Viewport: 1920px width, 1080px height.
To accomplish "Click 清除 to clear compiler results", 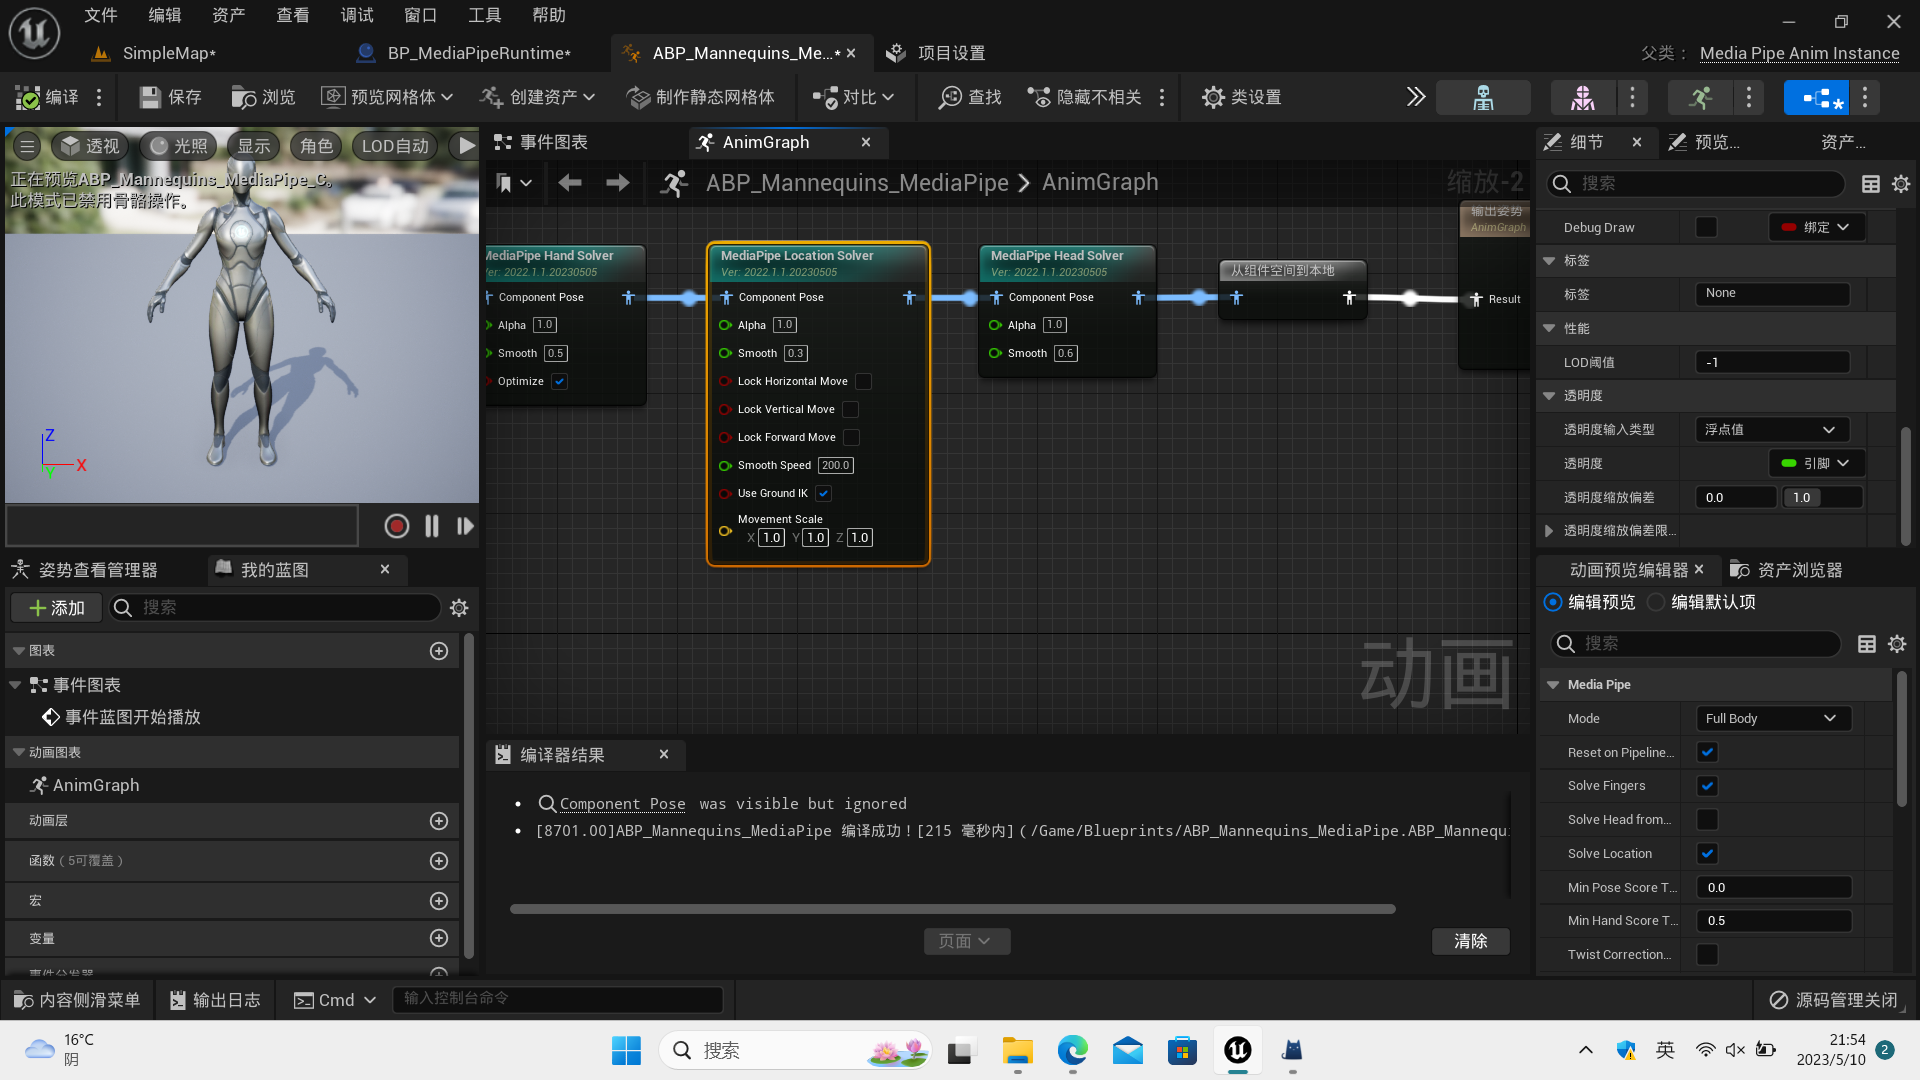I will 1470,941.
